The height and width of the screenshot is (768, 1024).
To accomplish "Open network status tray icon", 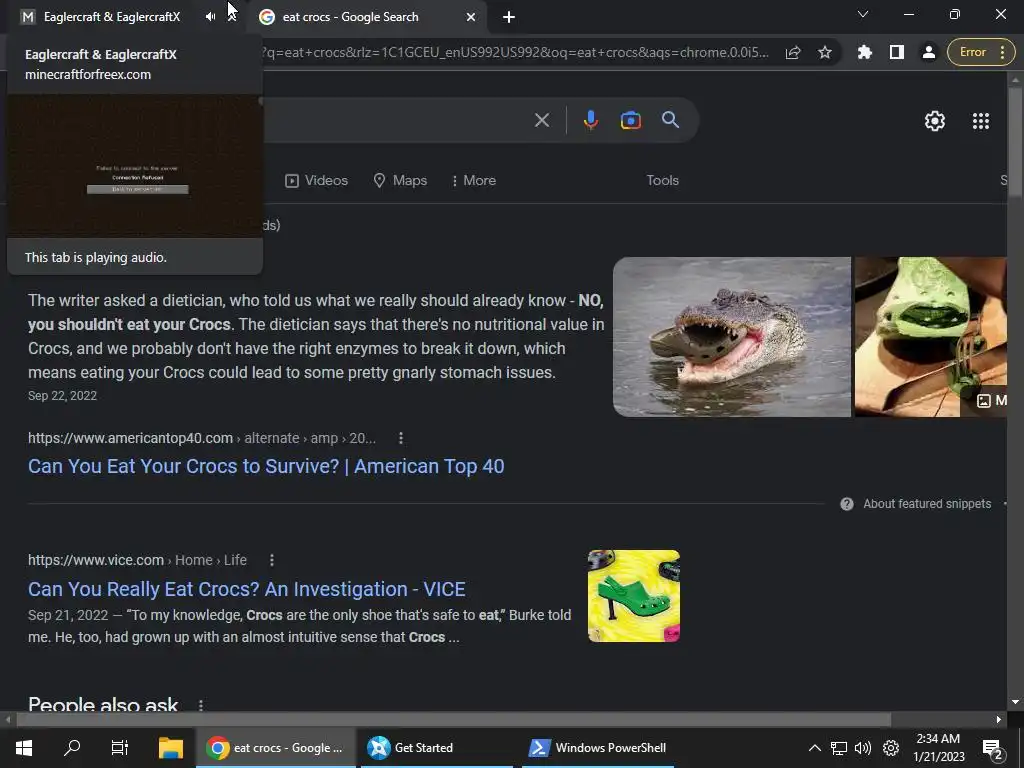I will 839,748.
